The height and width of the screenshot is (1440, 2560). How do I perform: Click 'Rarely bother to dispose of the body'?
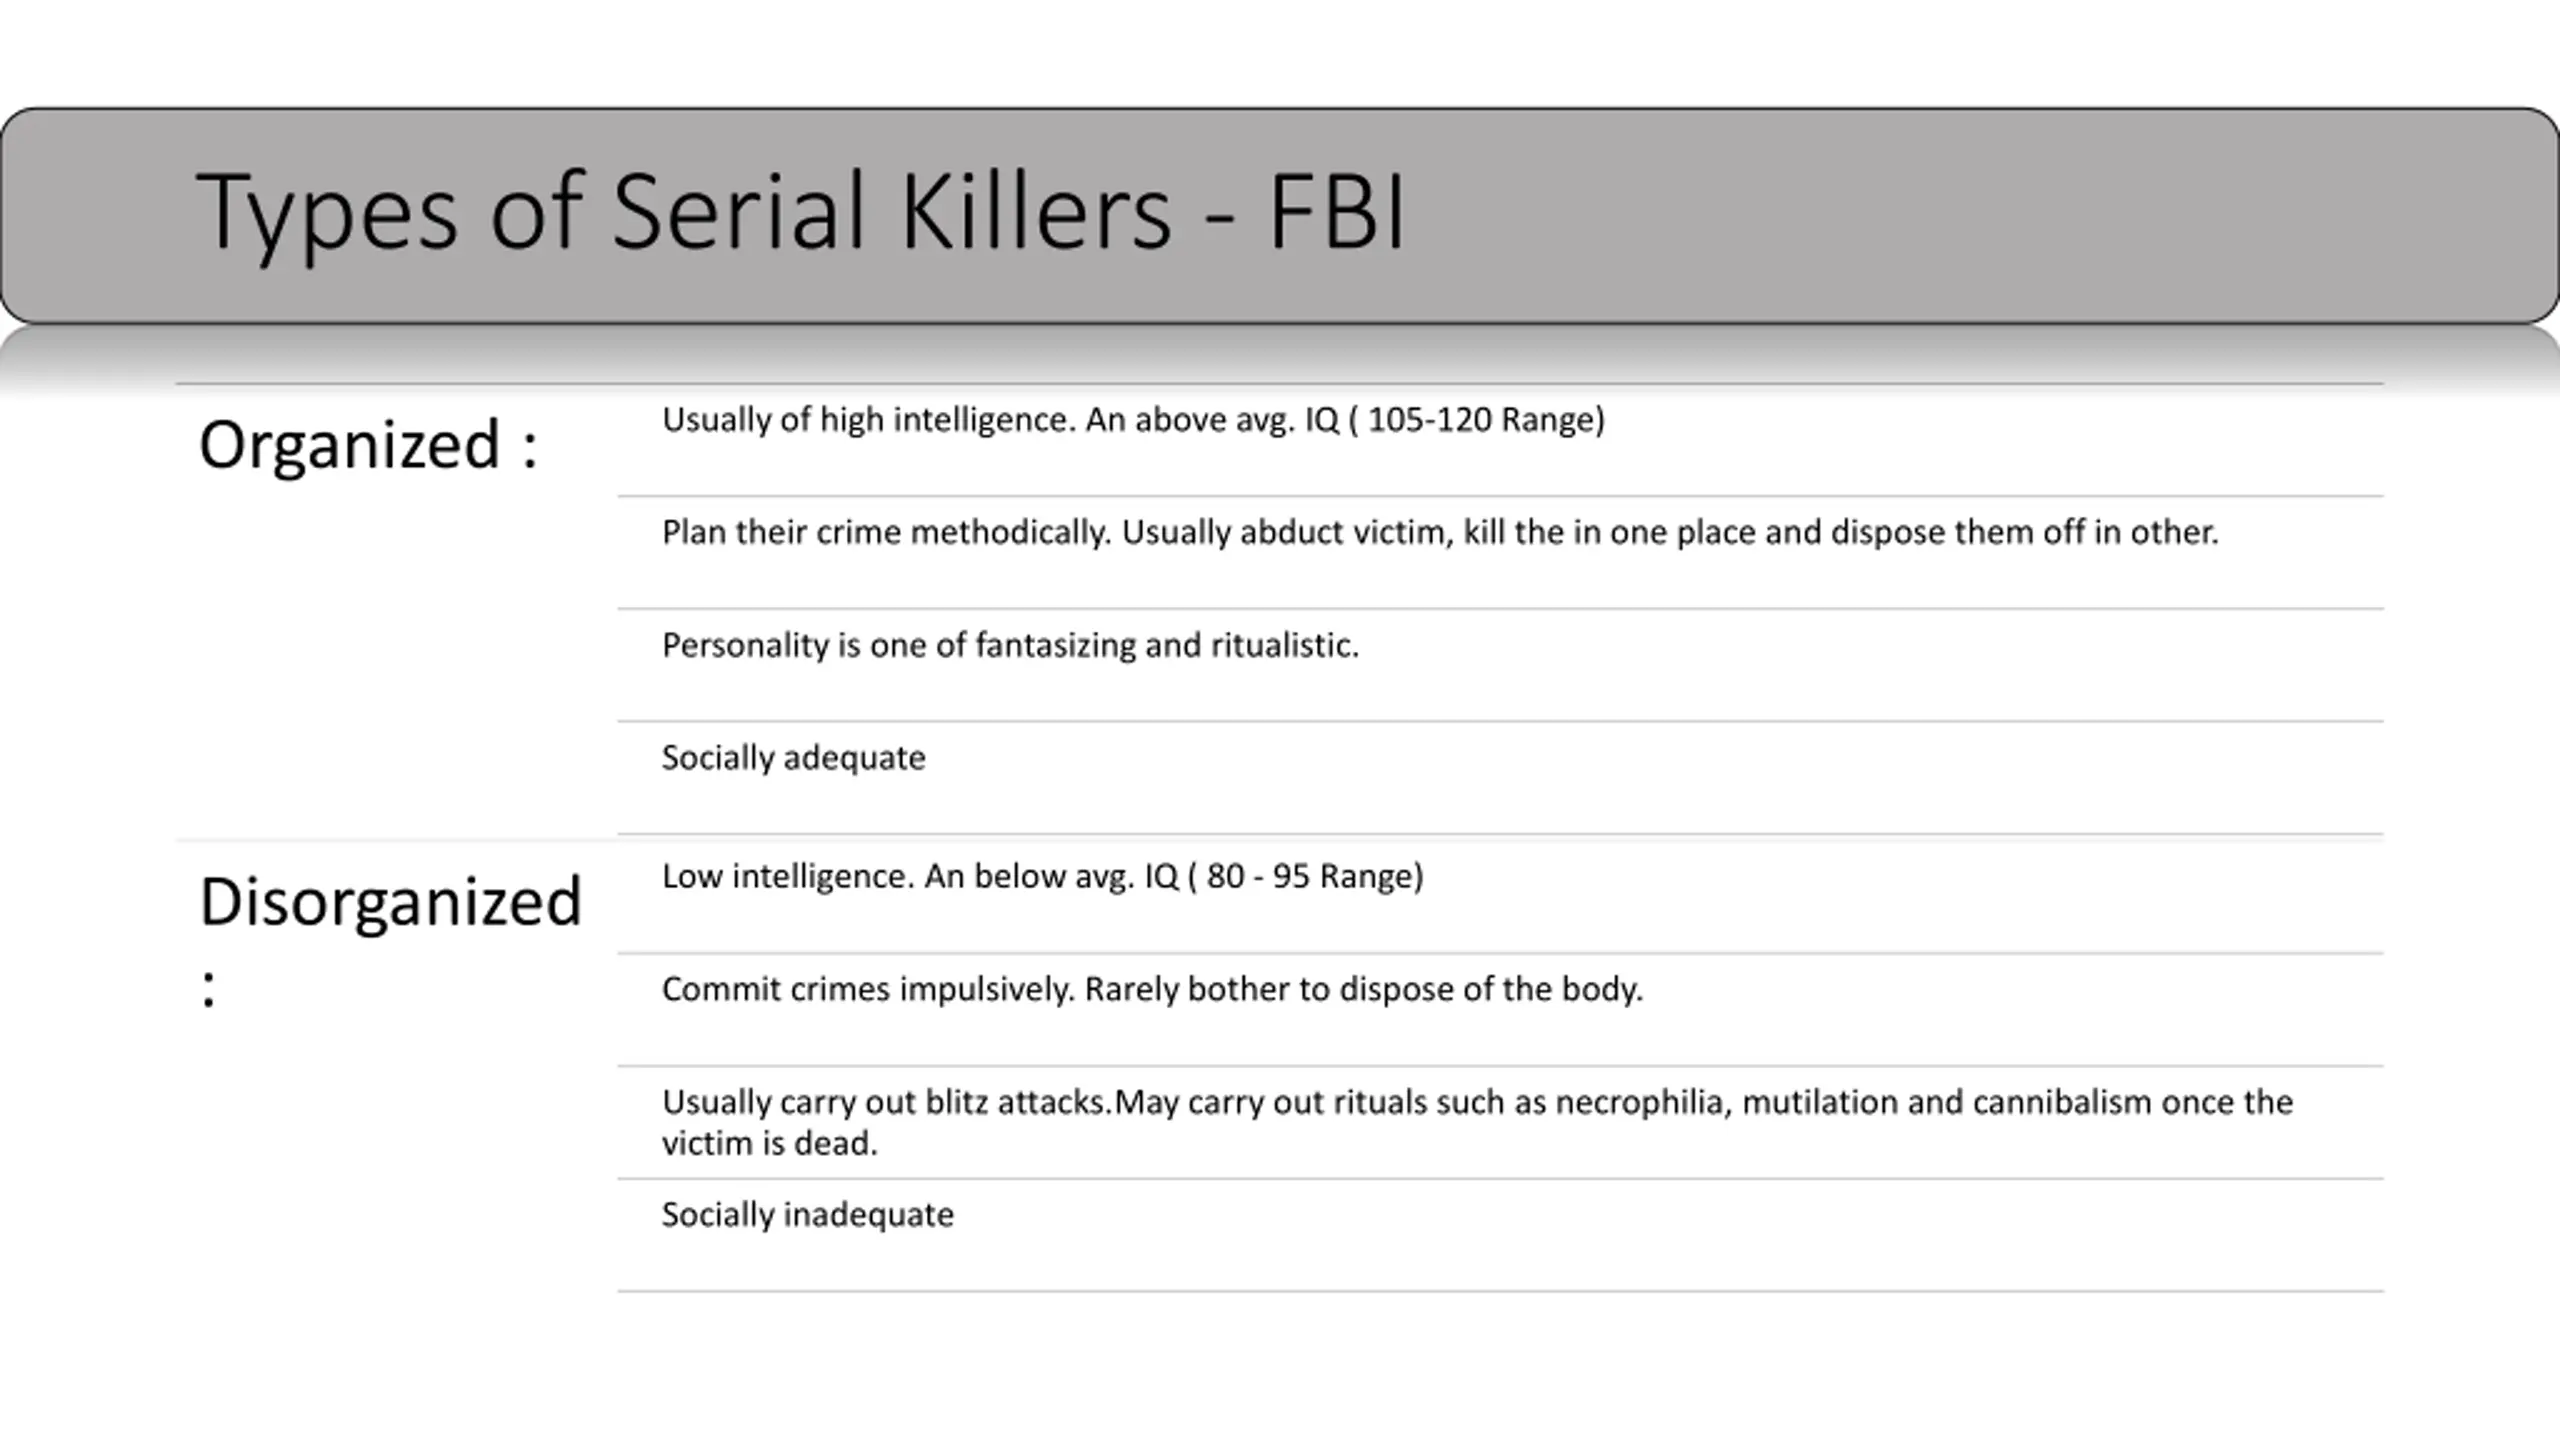point(1364,989)
